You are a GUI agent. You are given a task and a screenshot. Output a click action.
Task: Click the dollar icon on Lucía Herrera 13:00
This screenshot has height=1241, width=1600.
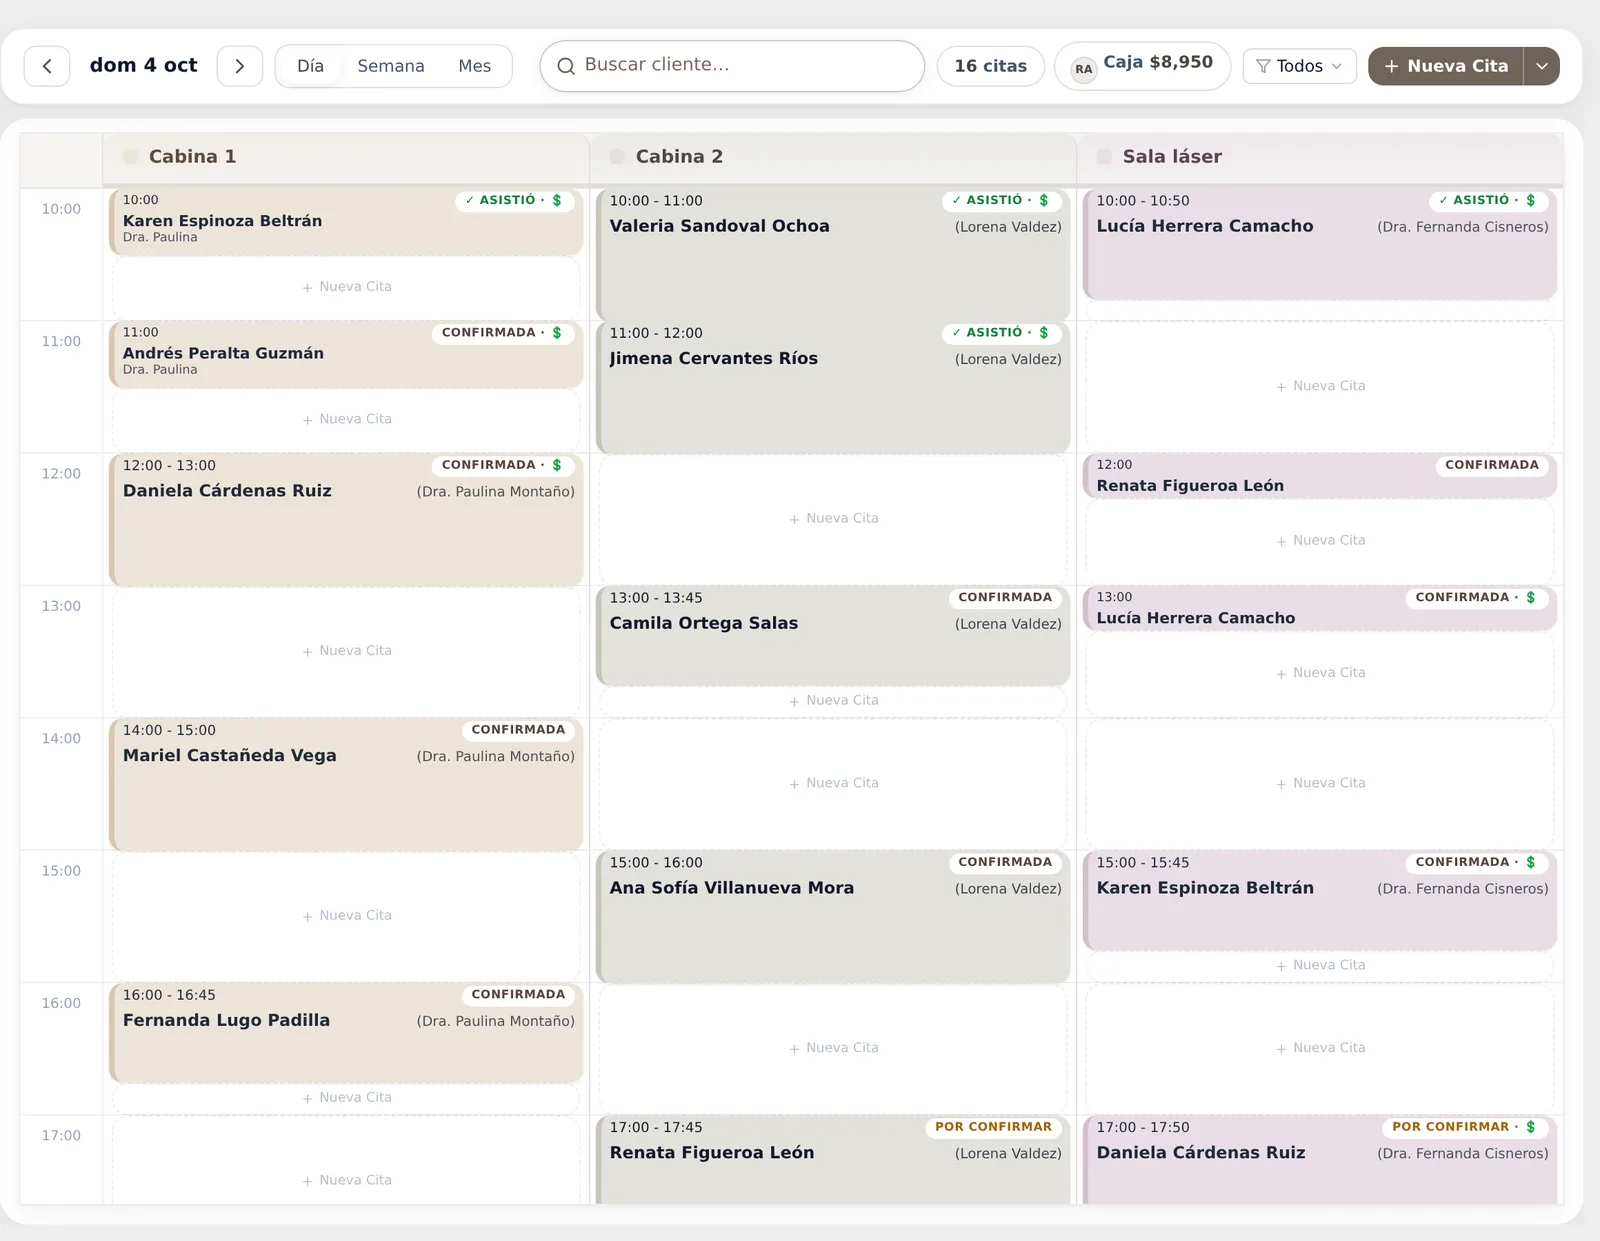click(1531, 597)
